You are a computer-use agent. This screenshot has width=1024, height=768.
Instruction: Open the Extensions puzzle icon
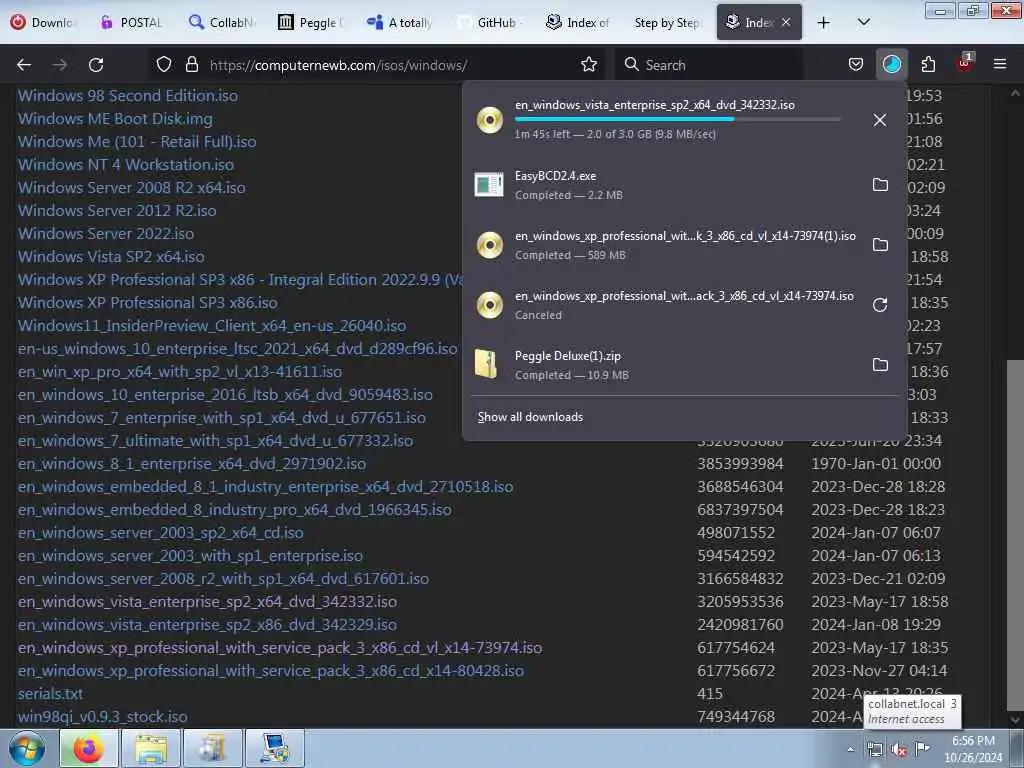(928, 65)
